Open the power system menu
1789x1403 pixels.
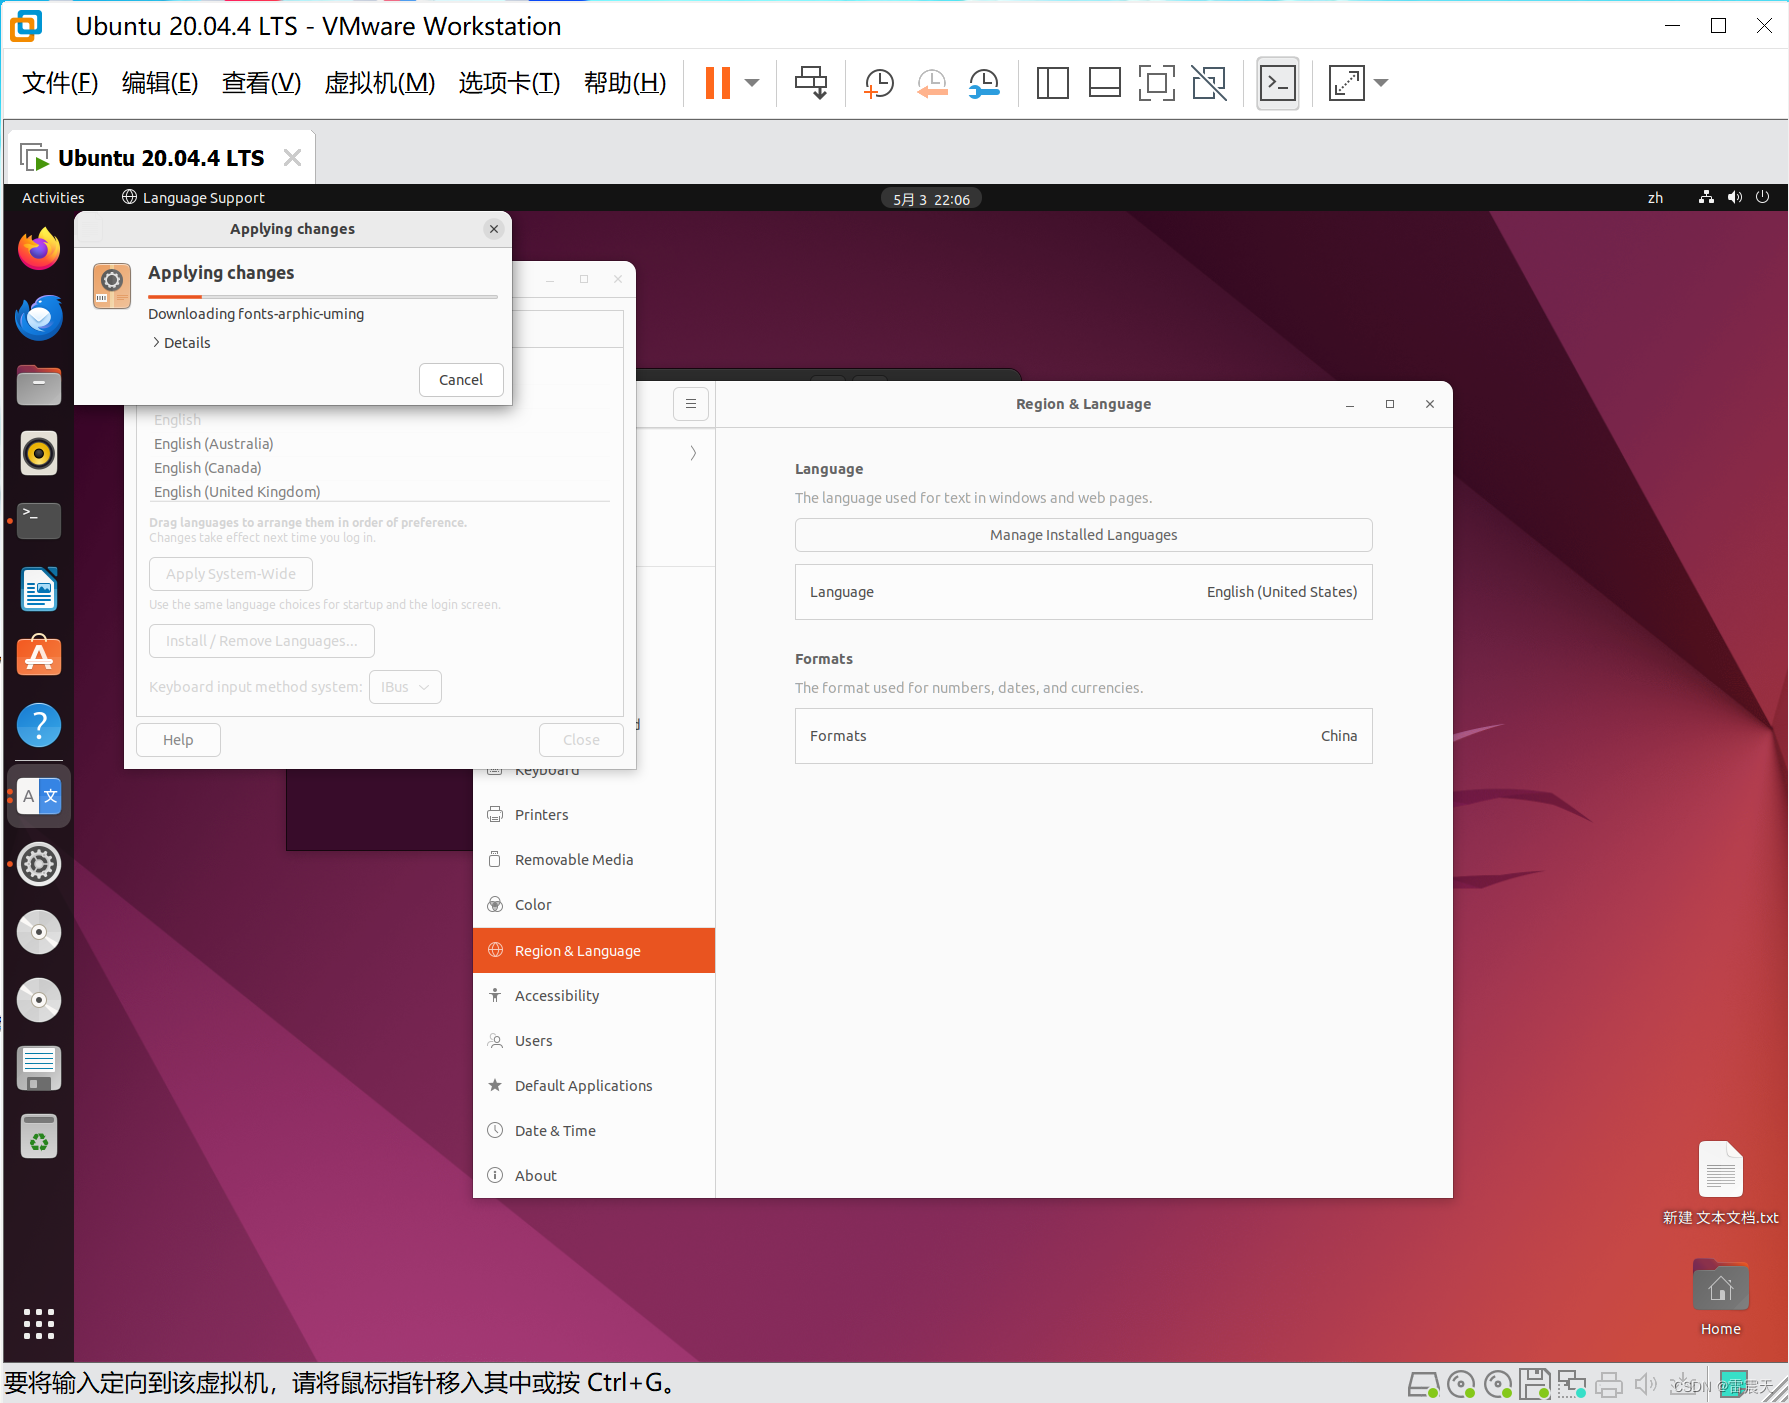click(x=1762, y=198)
